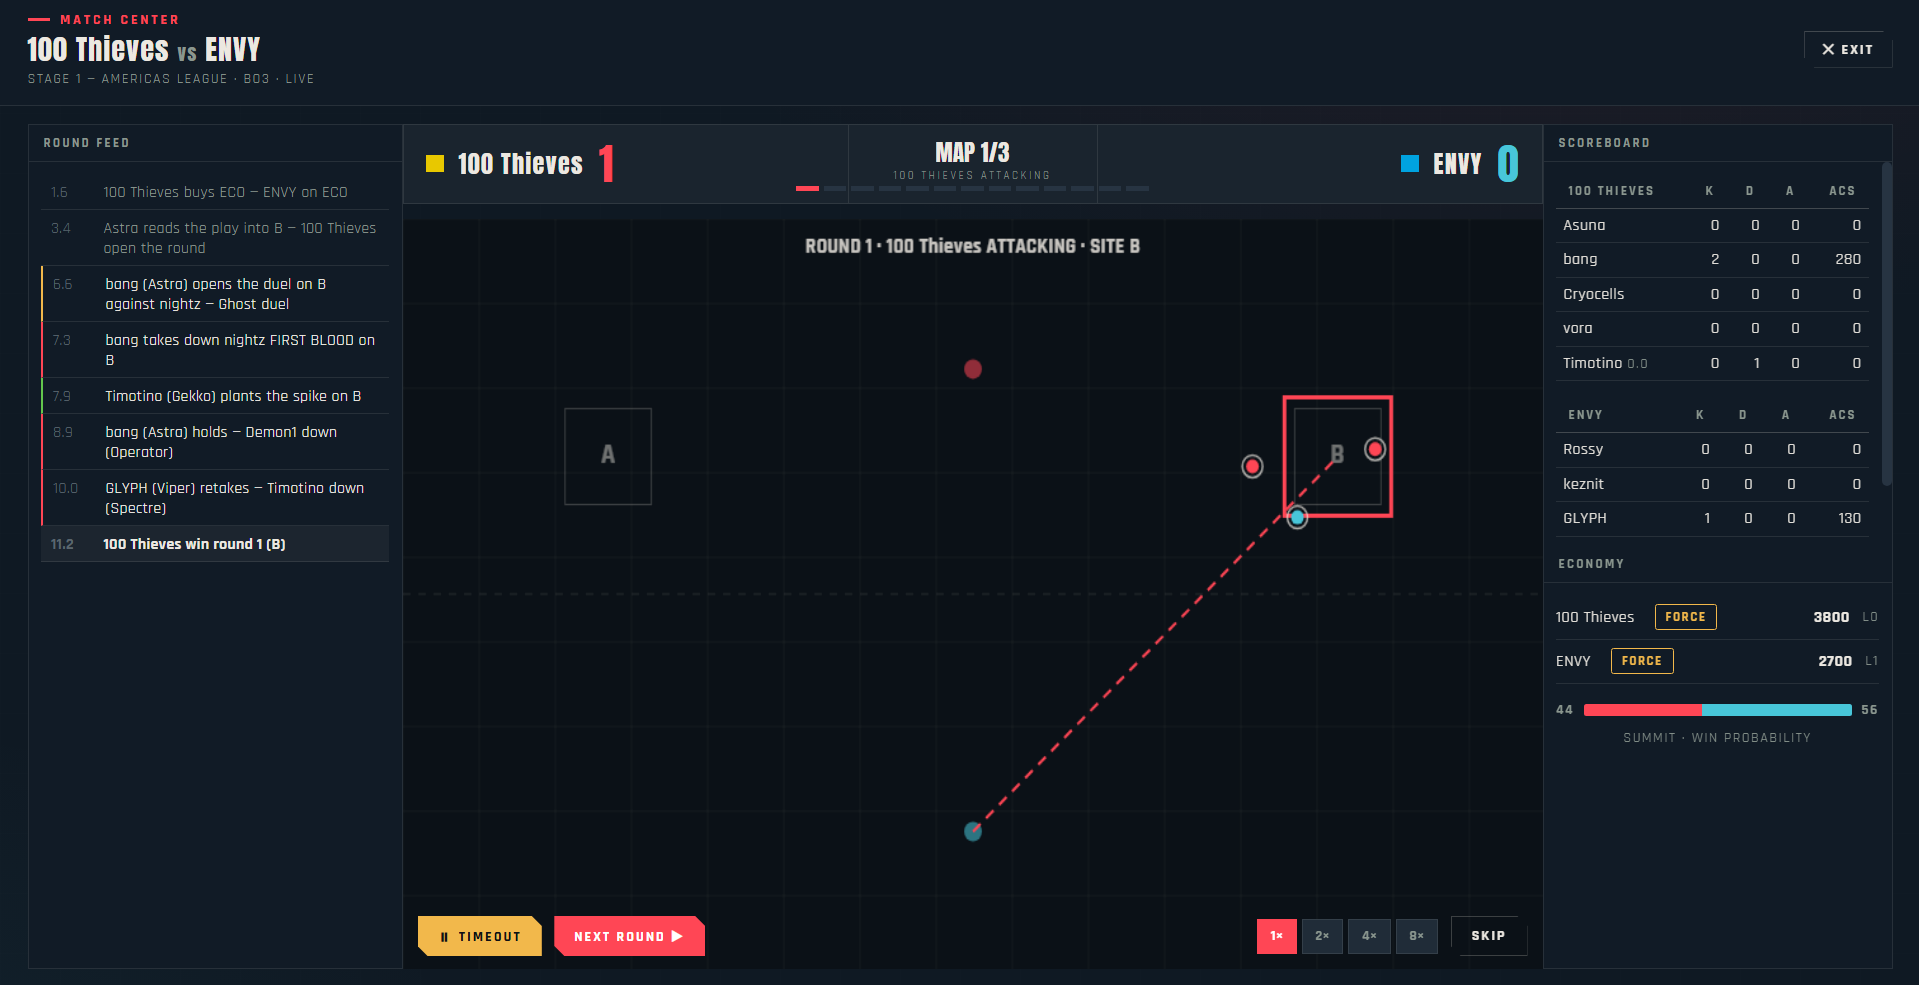Click ENVY economy value 2700
Viewport: 1919px width, 985px height.
pos(1835,661)
